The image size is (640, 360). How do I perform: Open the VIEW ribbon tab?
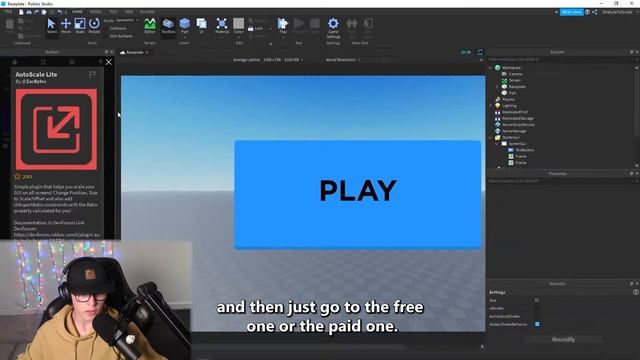(129, 12)
